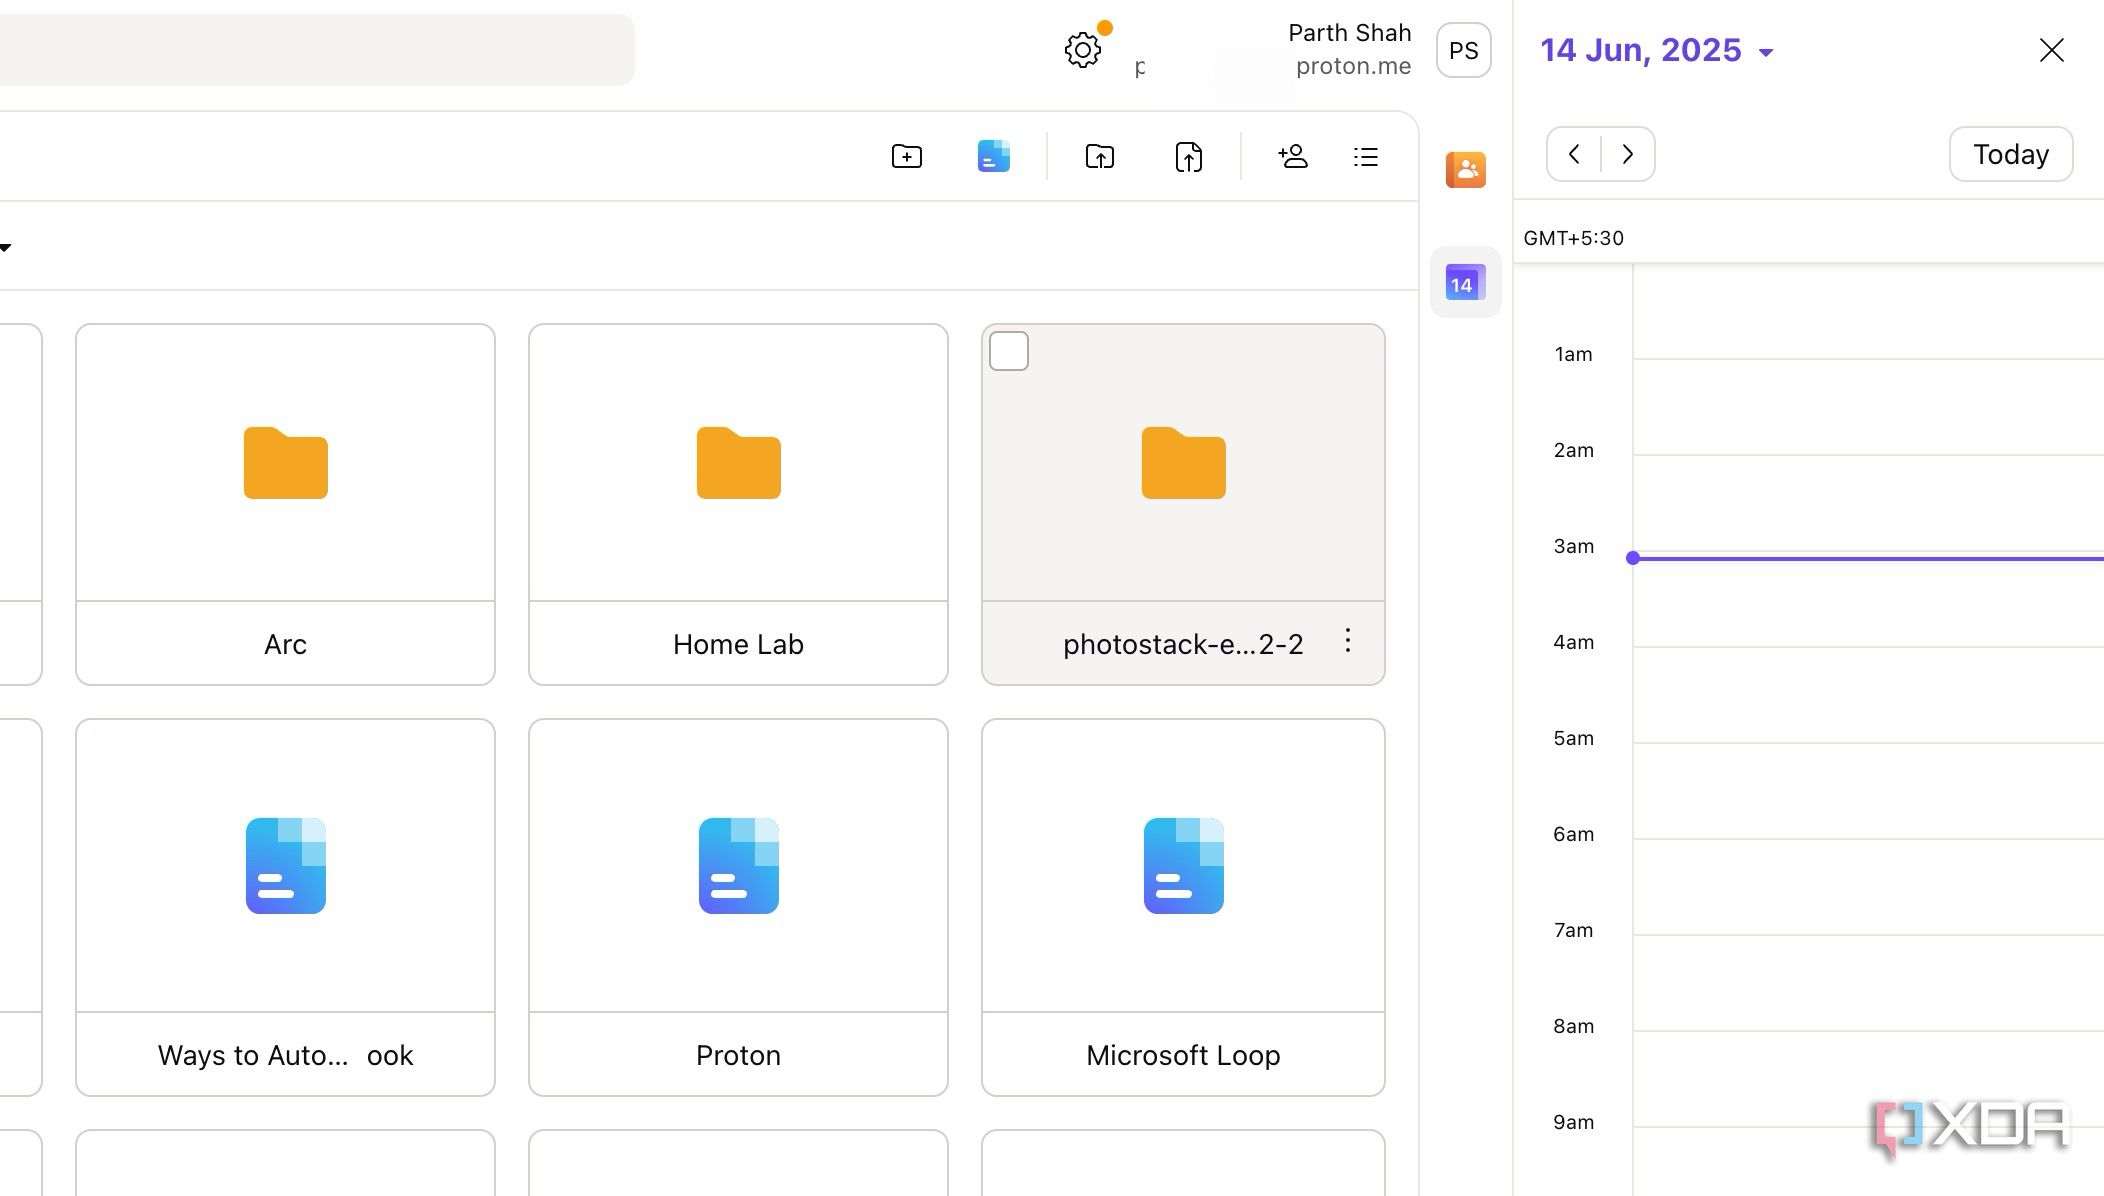
Task: Open the Home Lab folder
Action: [738, 504]
